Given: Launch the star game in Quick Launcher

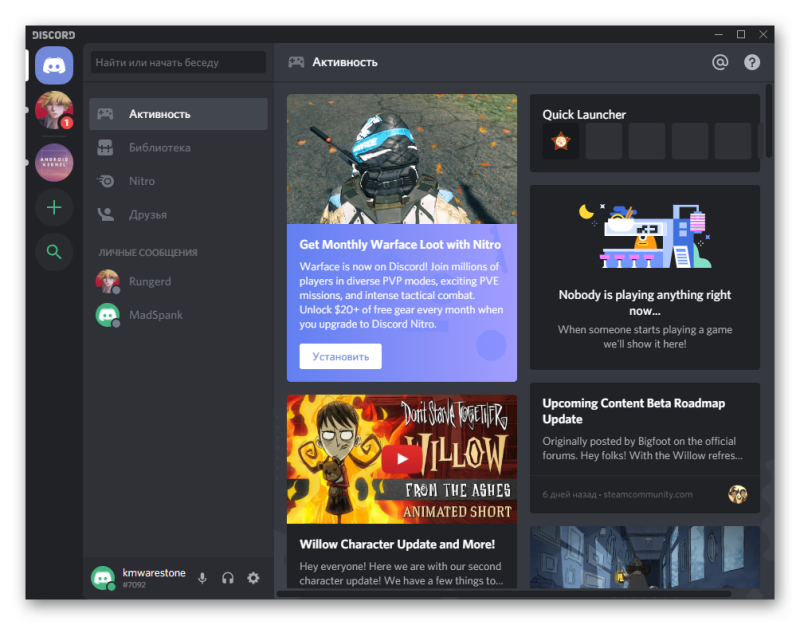Looking at the screenshot, I should coord(561,141).
